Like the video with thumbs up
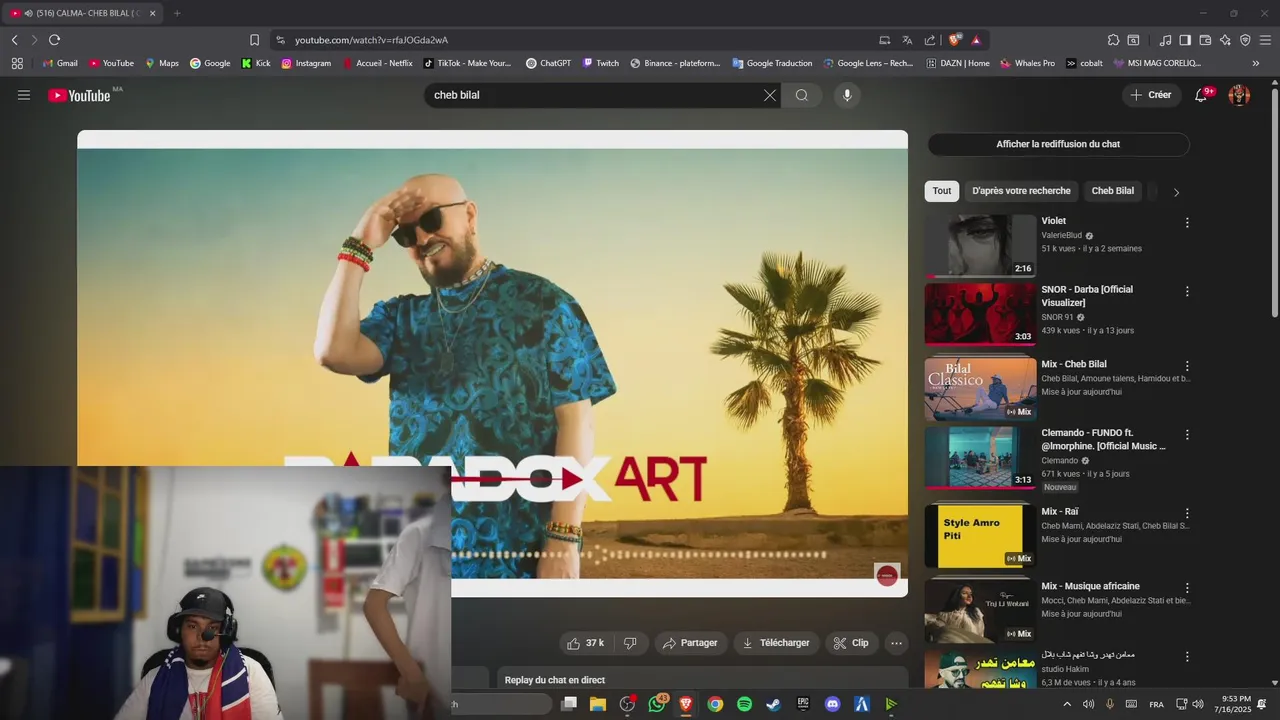1280x720 pixels. [x=587, y=643]
